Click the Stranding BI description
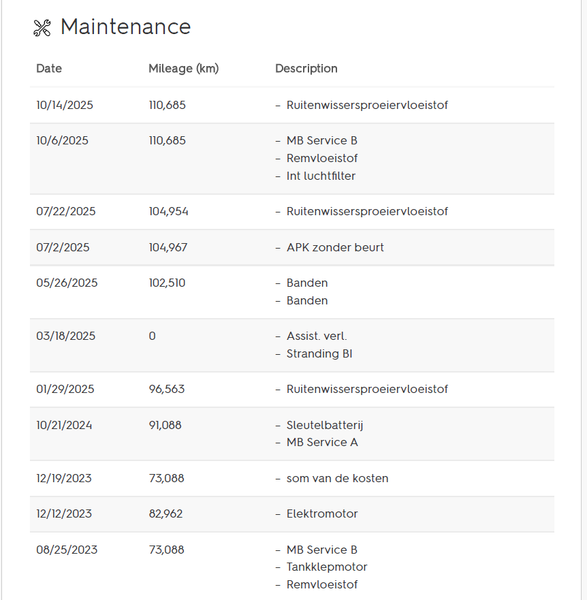This screenshot has width=587, height=600. click(x=319, y=354)
